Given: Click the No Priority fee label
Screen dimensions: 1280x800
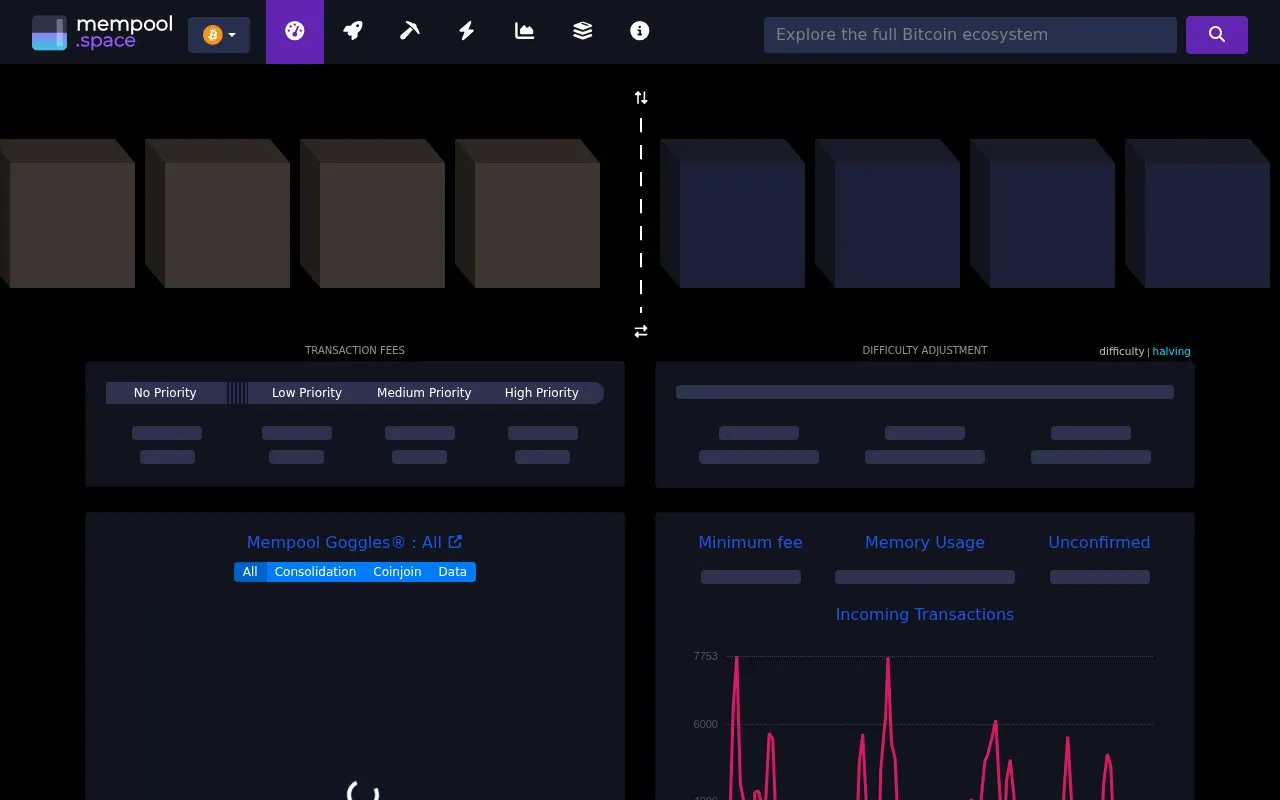Looking at the screenshot, I should (165, 393).
